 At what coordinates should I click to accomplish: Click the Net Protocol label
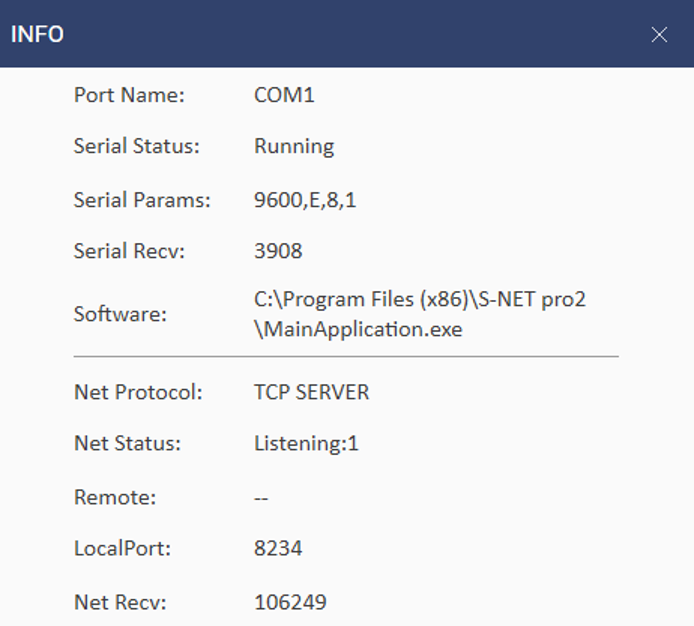point(138,393)
